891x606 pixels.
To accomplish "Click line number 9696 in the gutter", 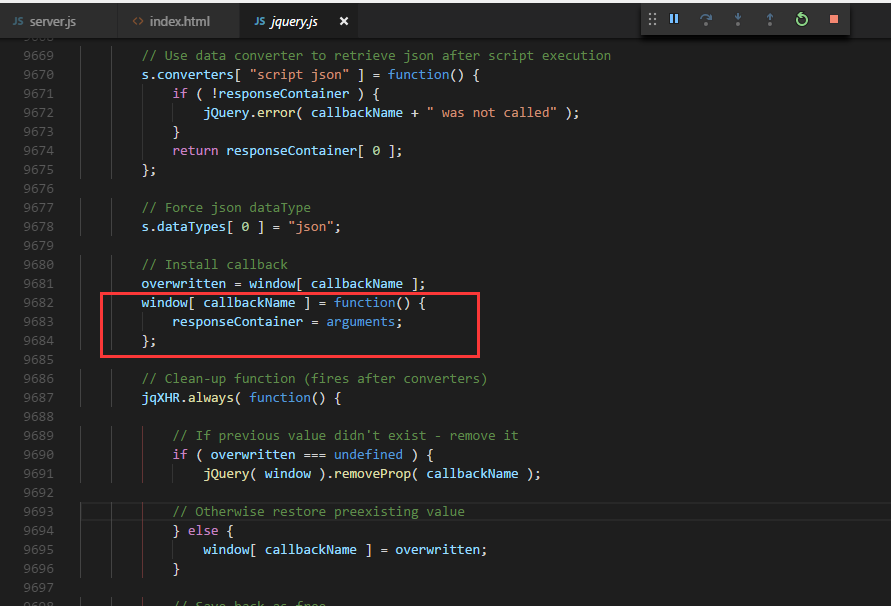I will coord(39,568).
